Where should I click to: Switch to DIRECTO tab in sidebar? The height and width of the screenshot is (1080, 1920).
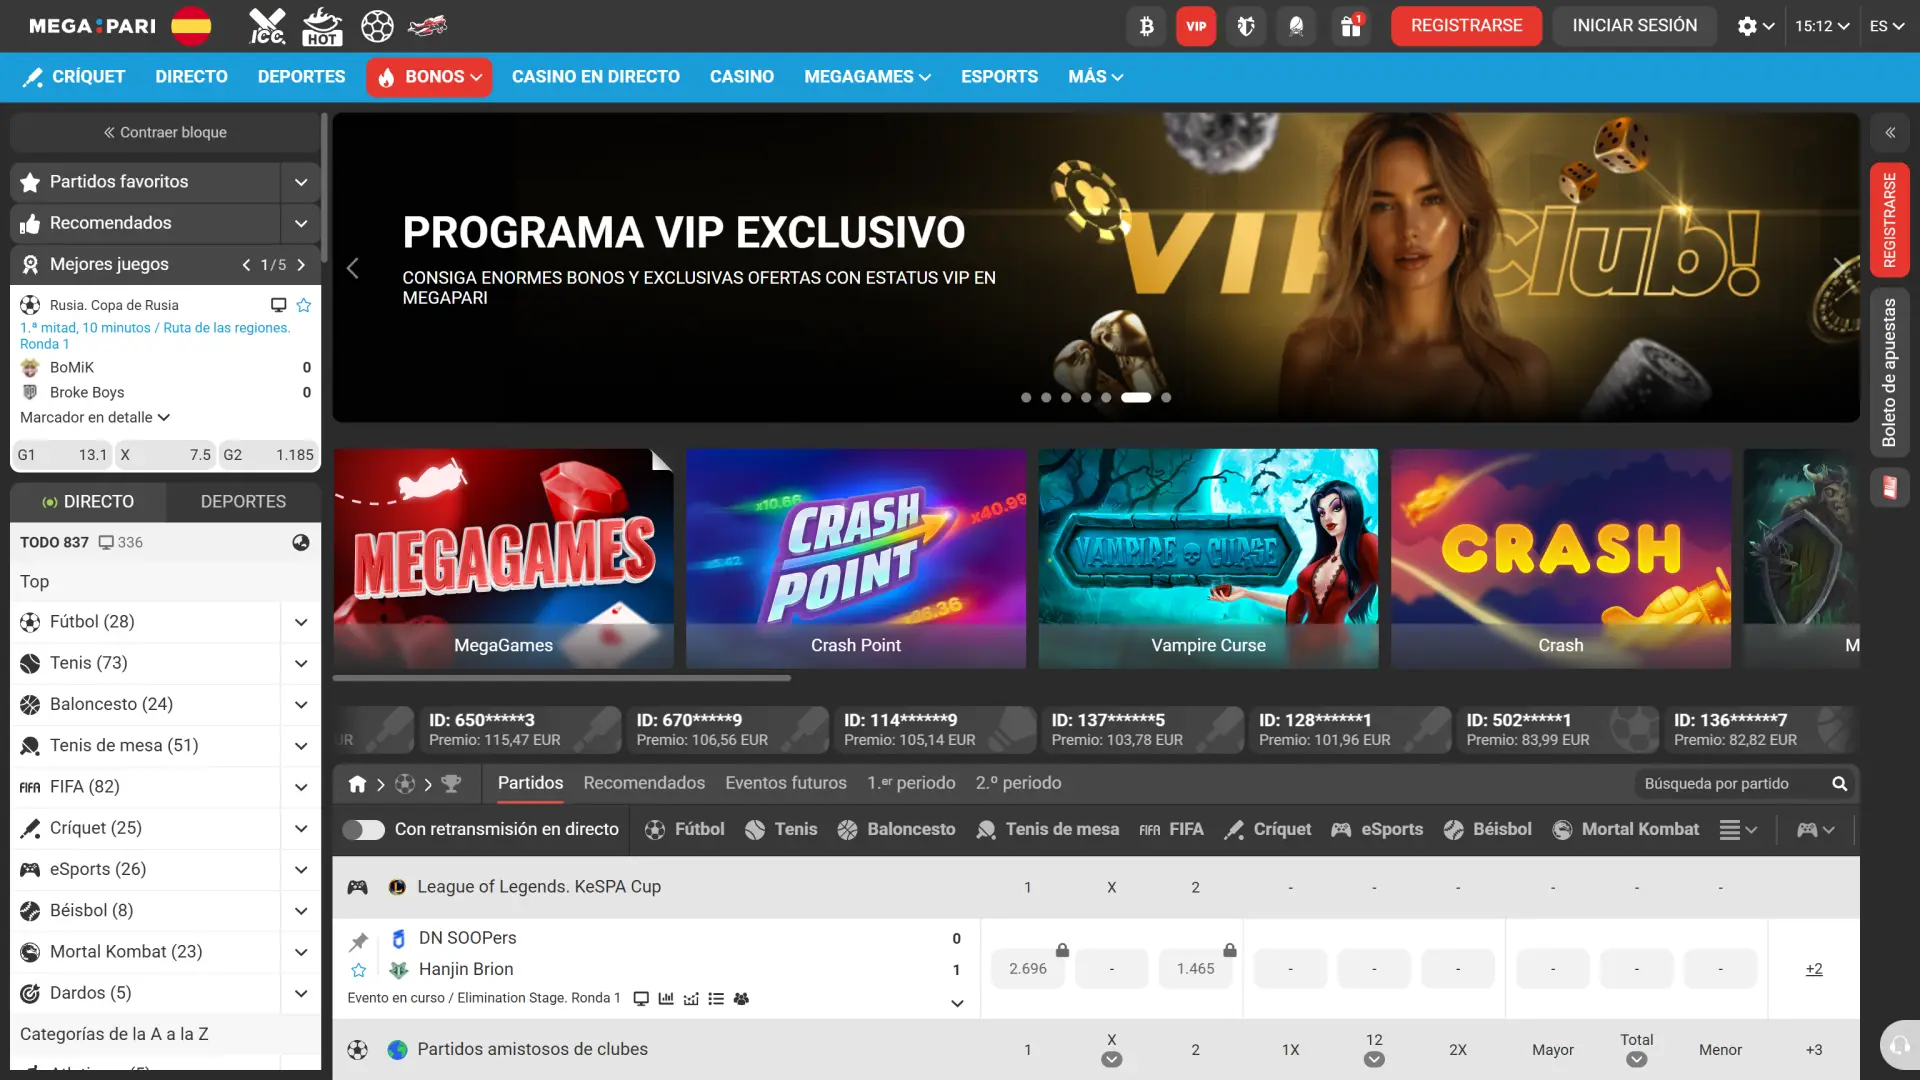(x=88, y=502)
